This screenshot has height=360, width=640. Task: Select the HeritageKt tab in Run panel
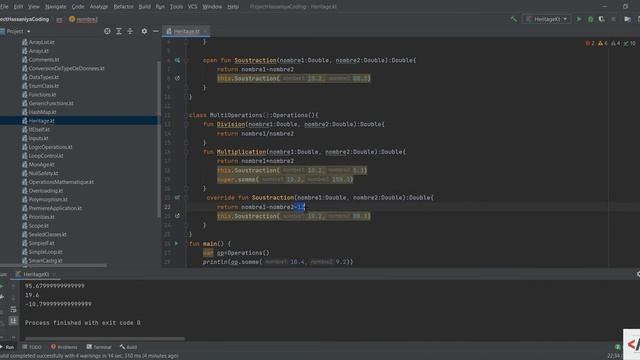36,274
